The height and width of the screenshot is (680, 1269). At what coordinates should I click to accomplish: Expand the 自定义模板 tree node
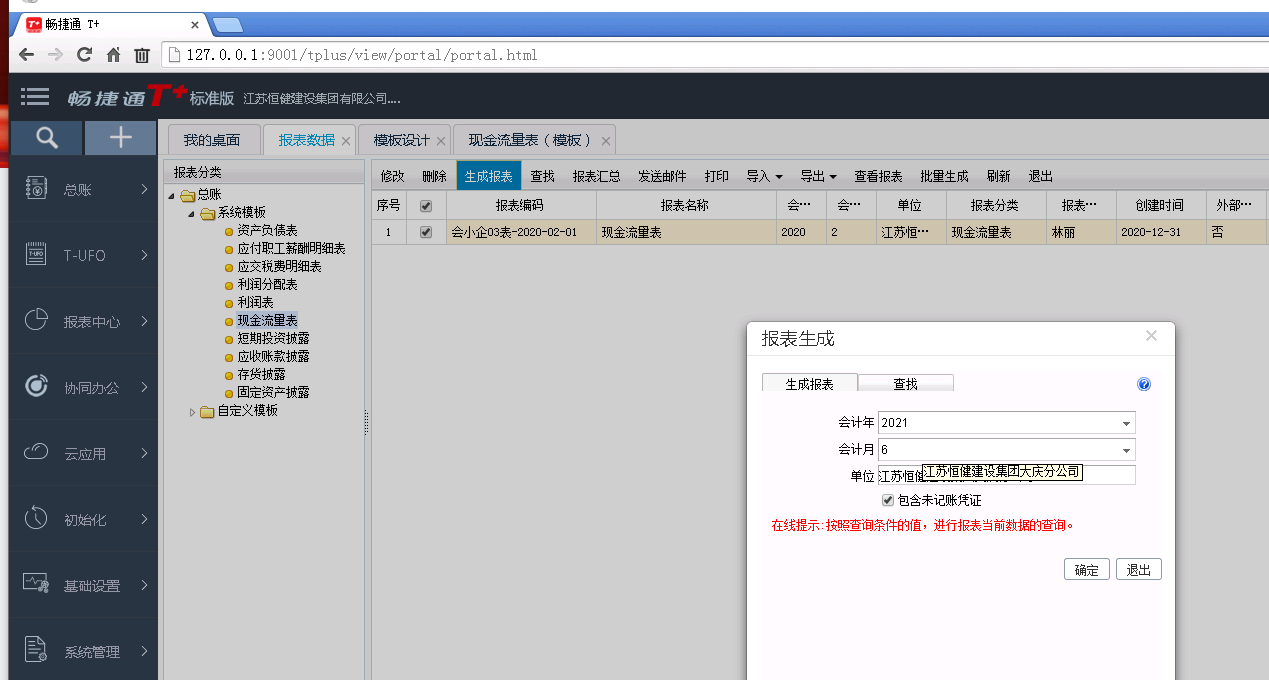tap(192, 411)
